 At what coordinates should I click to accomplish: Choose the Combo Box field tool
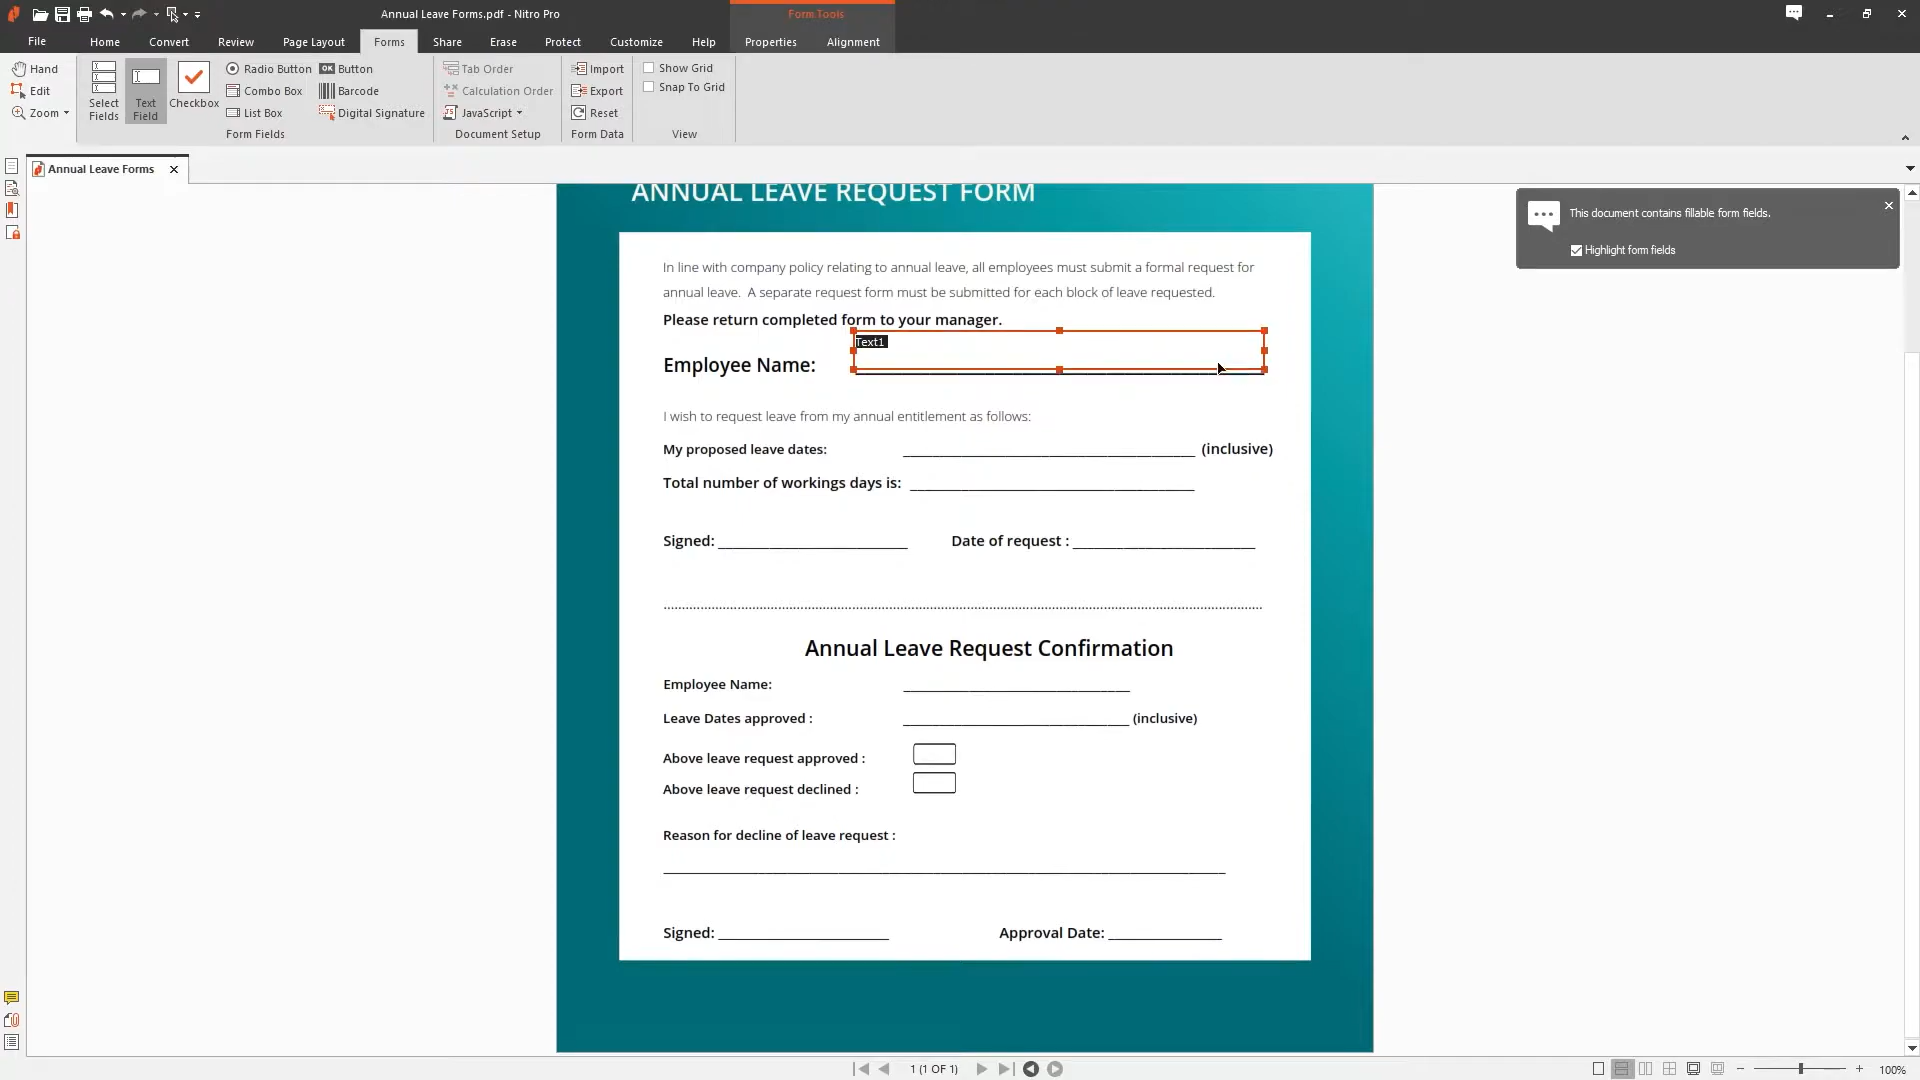click(265, 91)
